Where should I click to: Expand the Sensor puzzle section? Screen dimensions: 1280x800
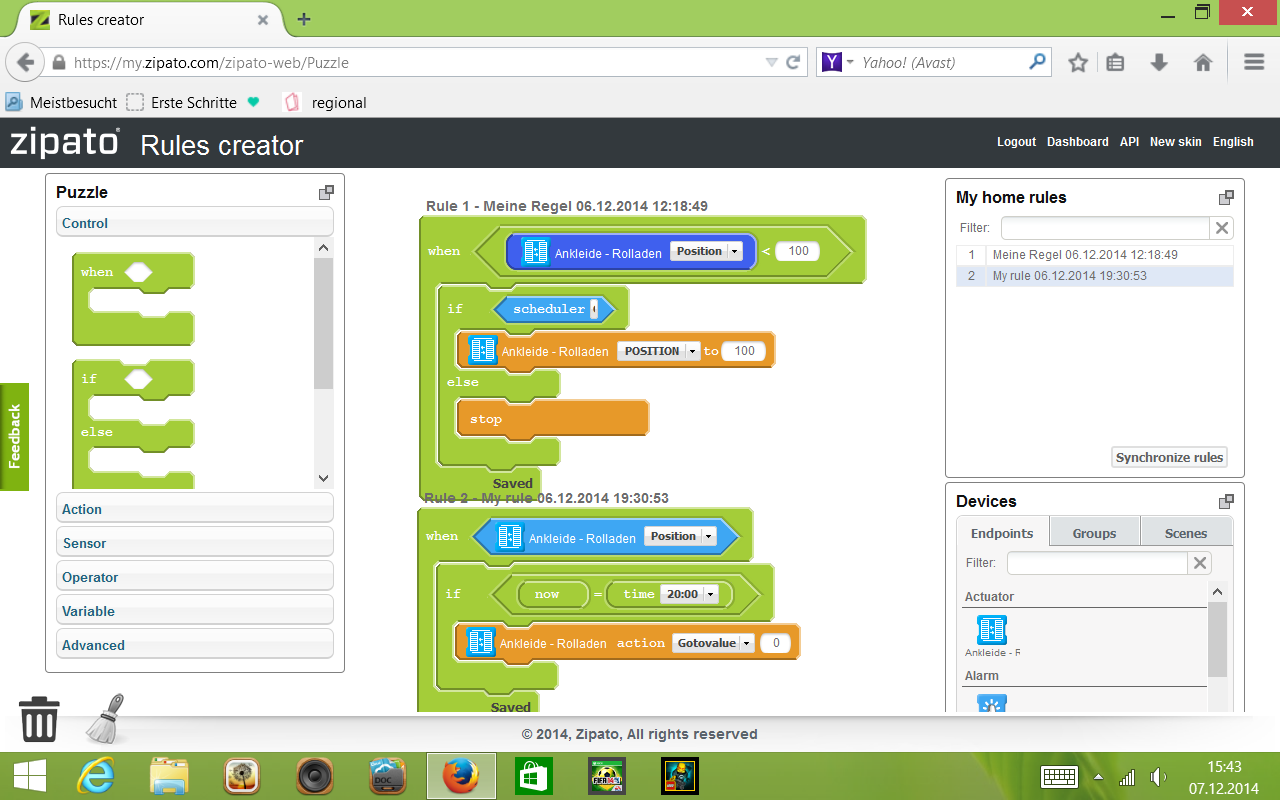pos(194,543)
